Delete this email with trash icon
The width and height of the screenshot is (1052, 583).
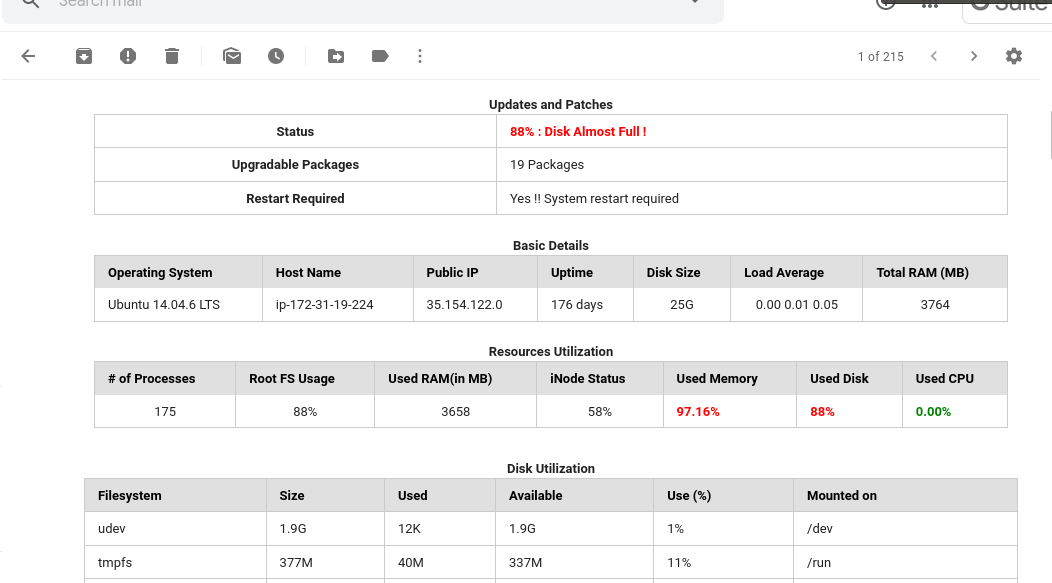coord(172,56)
